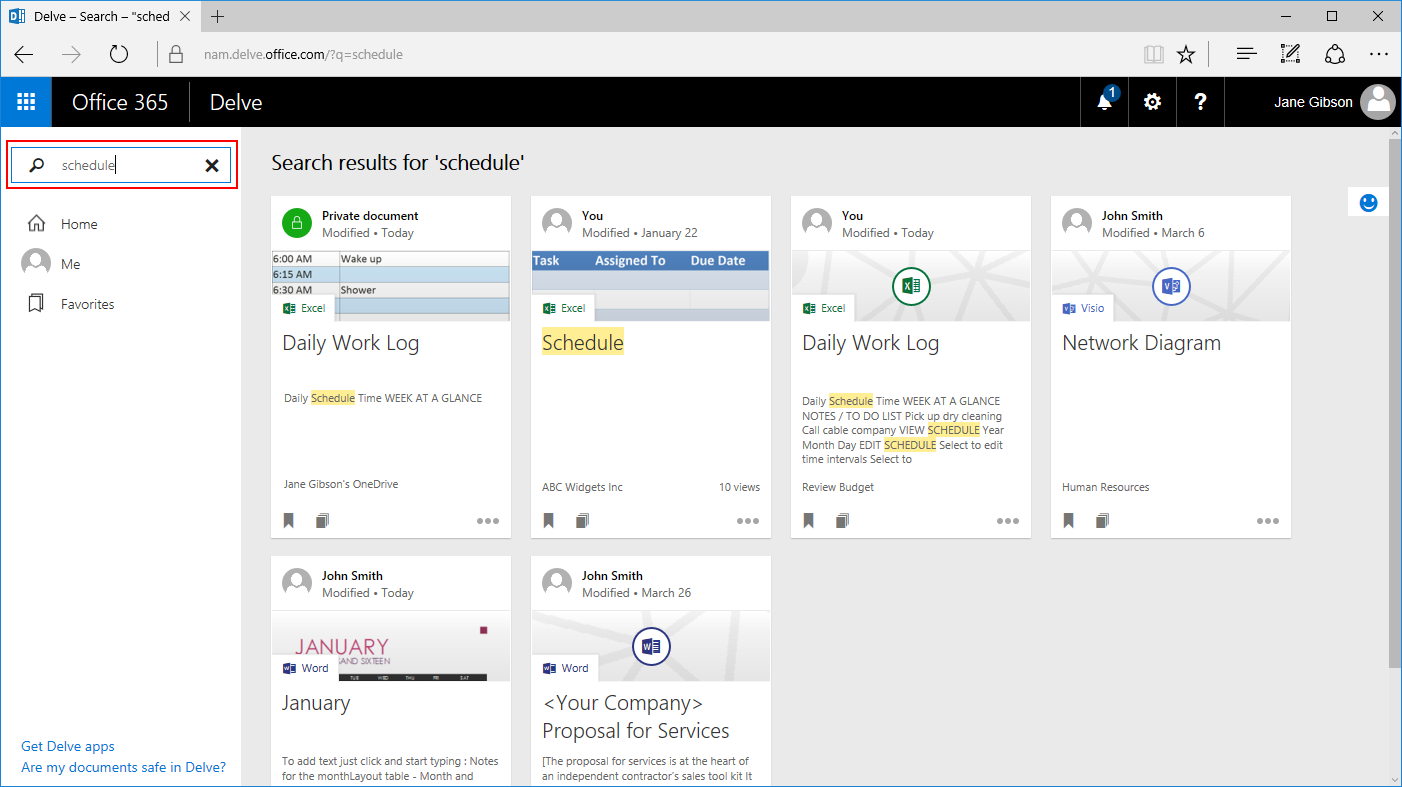Add Review Budget Daily Work Log to board
The width and height of the screenshot is (1402, 787).
tap(842, 521)
